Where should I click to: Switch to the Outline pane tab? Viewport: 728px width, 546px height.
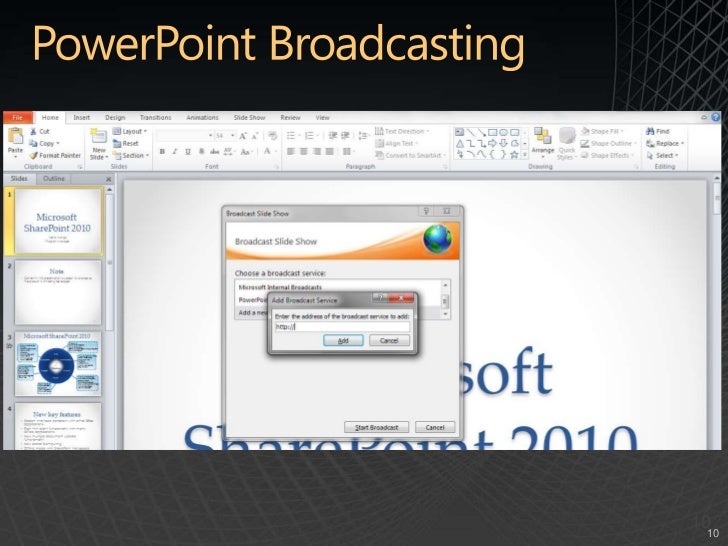click(x=54, y=179)
